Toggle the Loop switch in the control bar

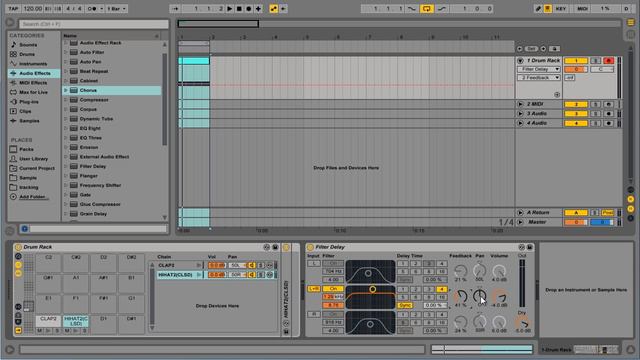pos(427,9)
